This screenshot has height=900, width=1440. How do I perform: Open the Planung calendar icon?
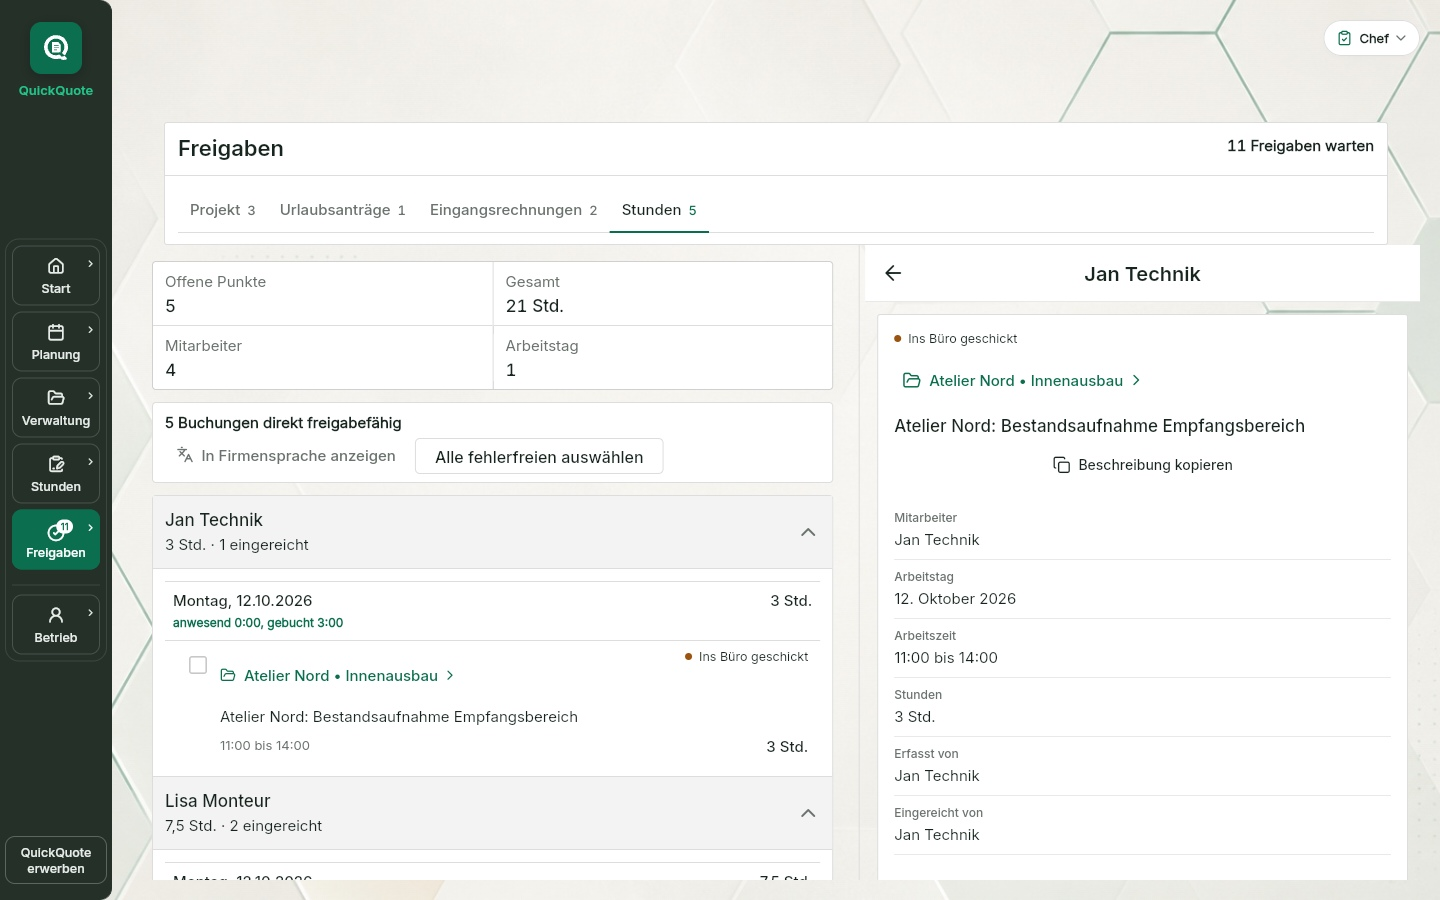(56, 332)
